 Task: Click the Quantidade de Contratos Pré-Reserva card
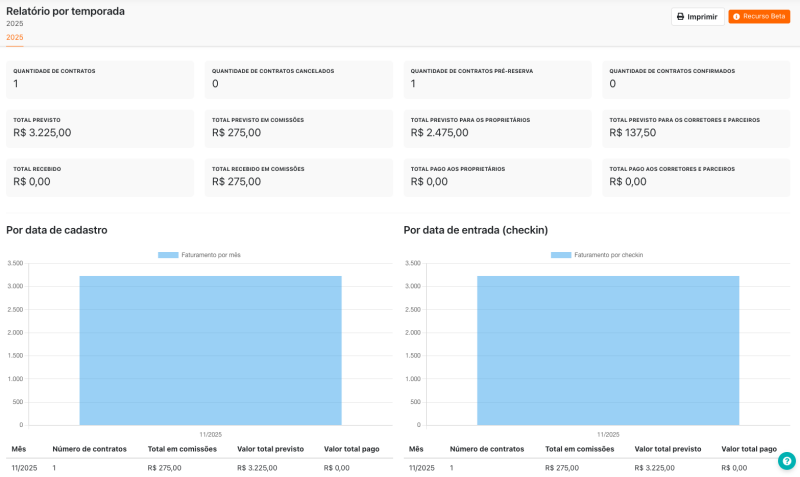click(498, 79)
